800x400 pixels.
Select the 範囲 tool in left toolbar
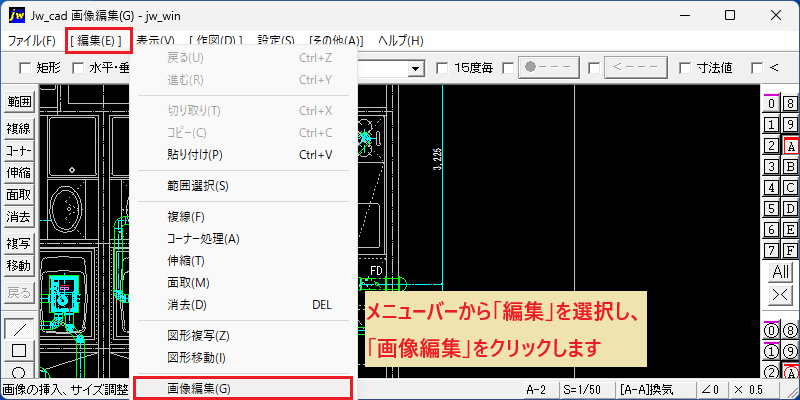click(x=19, y=101)
